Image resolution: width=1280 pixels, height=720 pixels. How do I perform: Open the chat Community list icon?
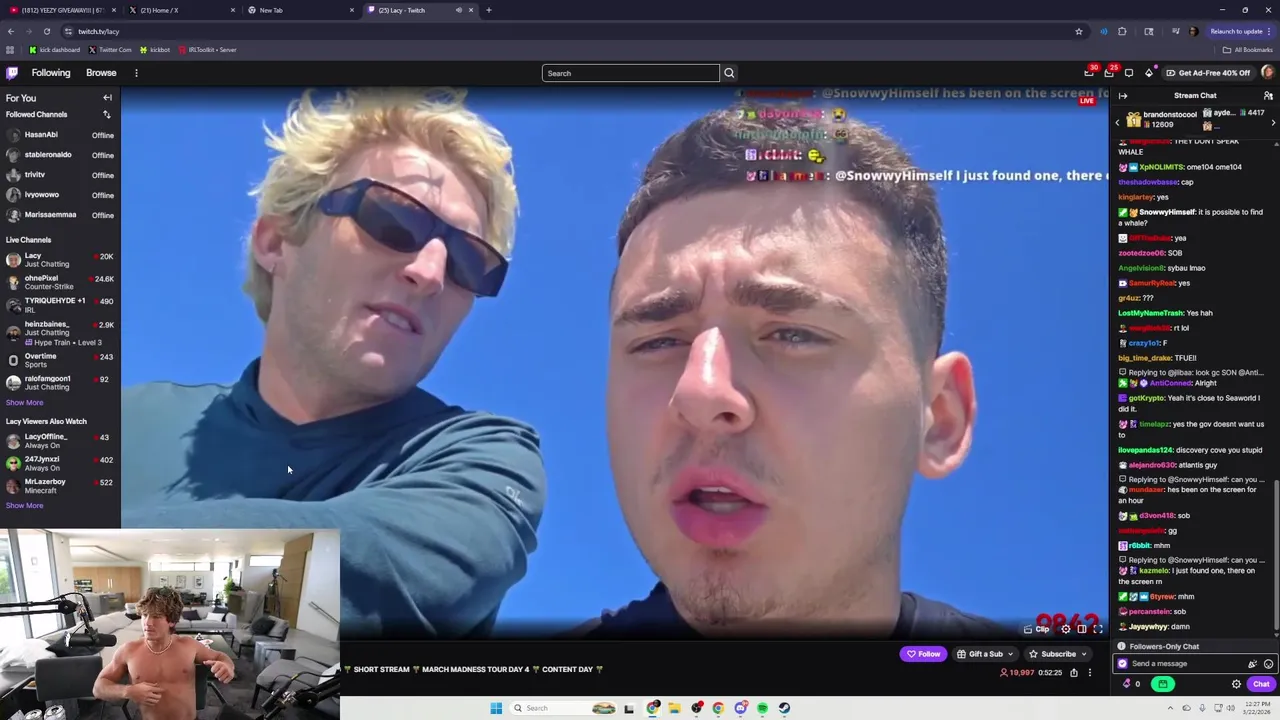pos(1268,96)
